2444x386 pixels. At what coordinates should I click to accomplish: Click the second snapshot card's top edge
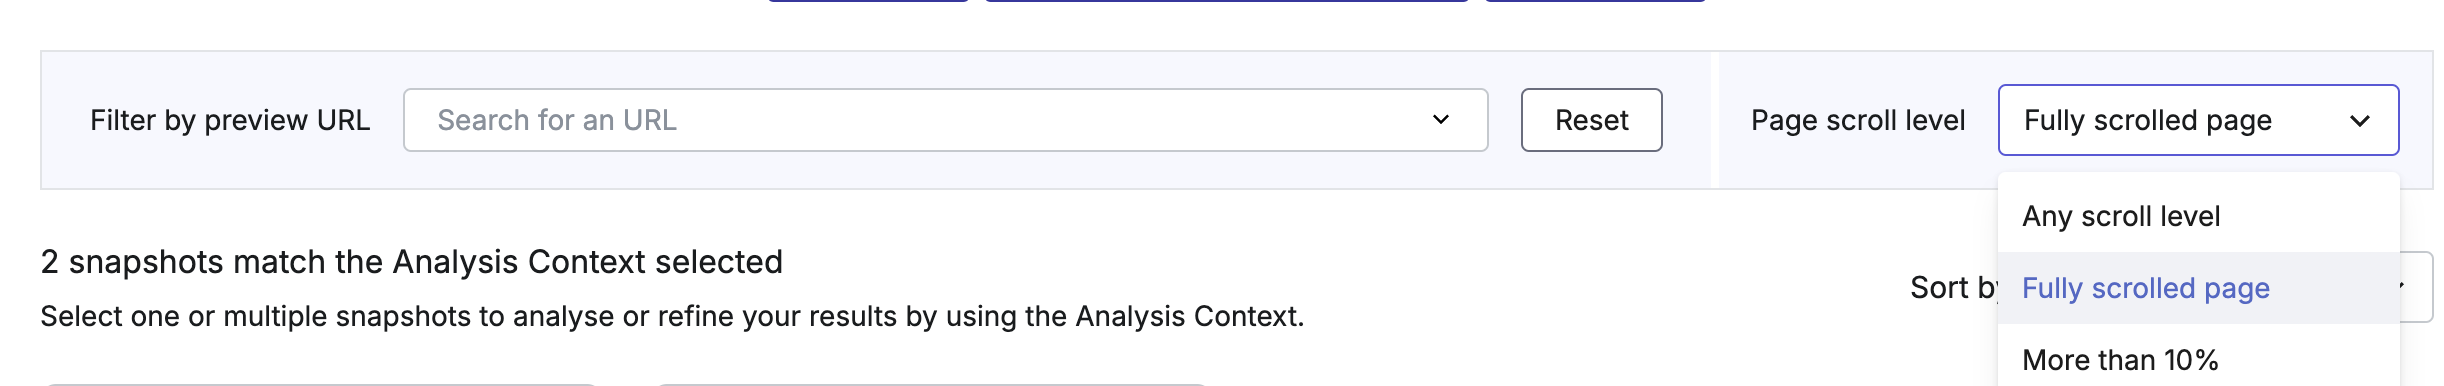pyautogui.click(x=932, y=384)
